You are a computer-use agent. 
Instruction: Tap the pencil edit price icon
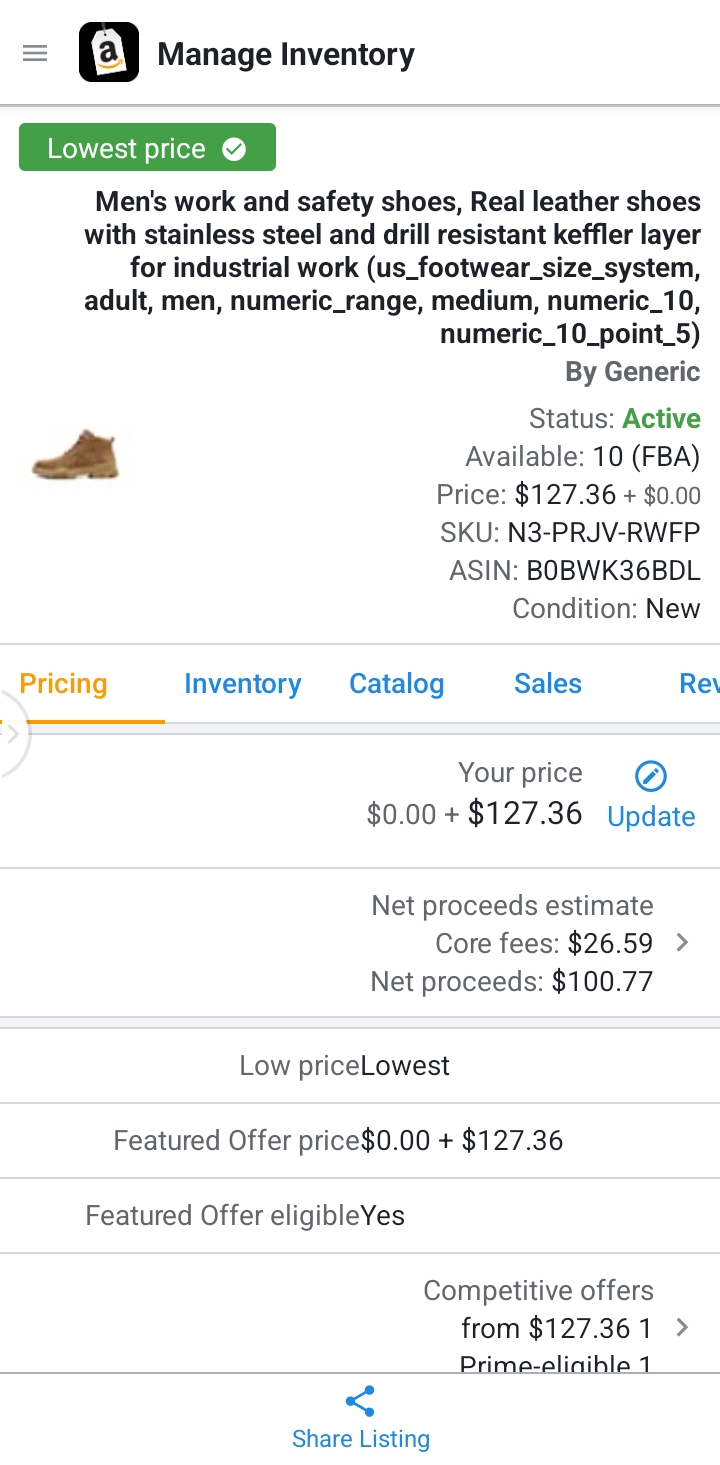pyautogui.click(x=651, y=775)
